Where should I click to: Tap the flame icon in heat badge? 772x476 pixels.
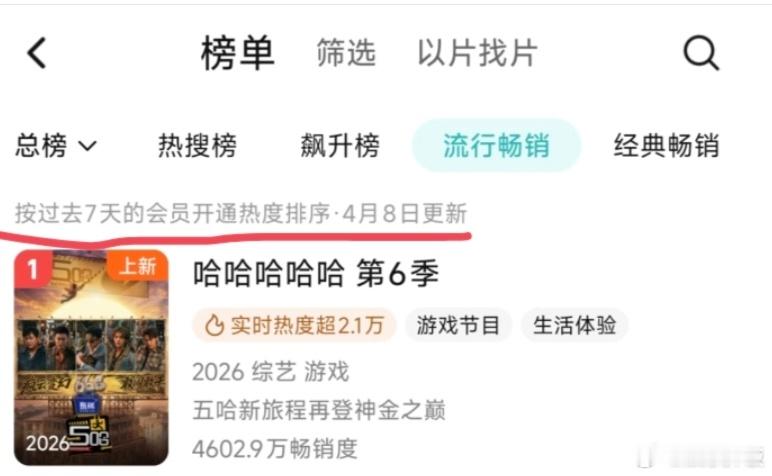point(214,325)
